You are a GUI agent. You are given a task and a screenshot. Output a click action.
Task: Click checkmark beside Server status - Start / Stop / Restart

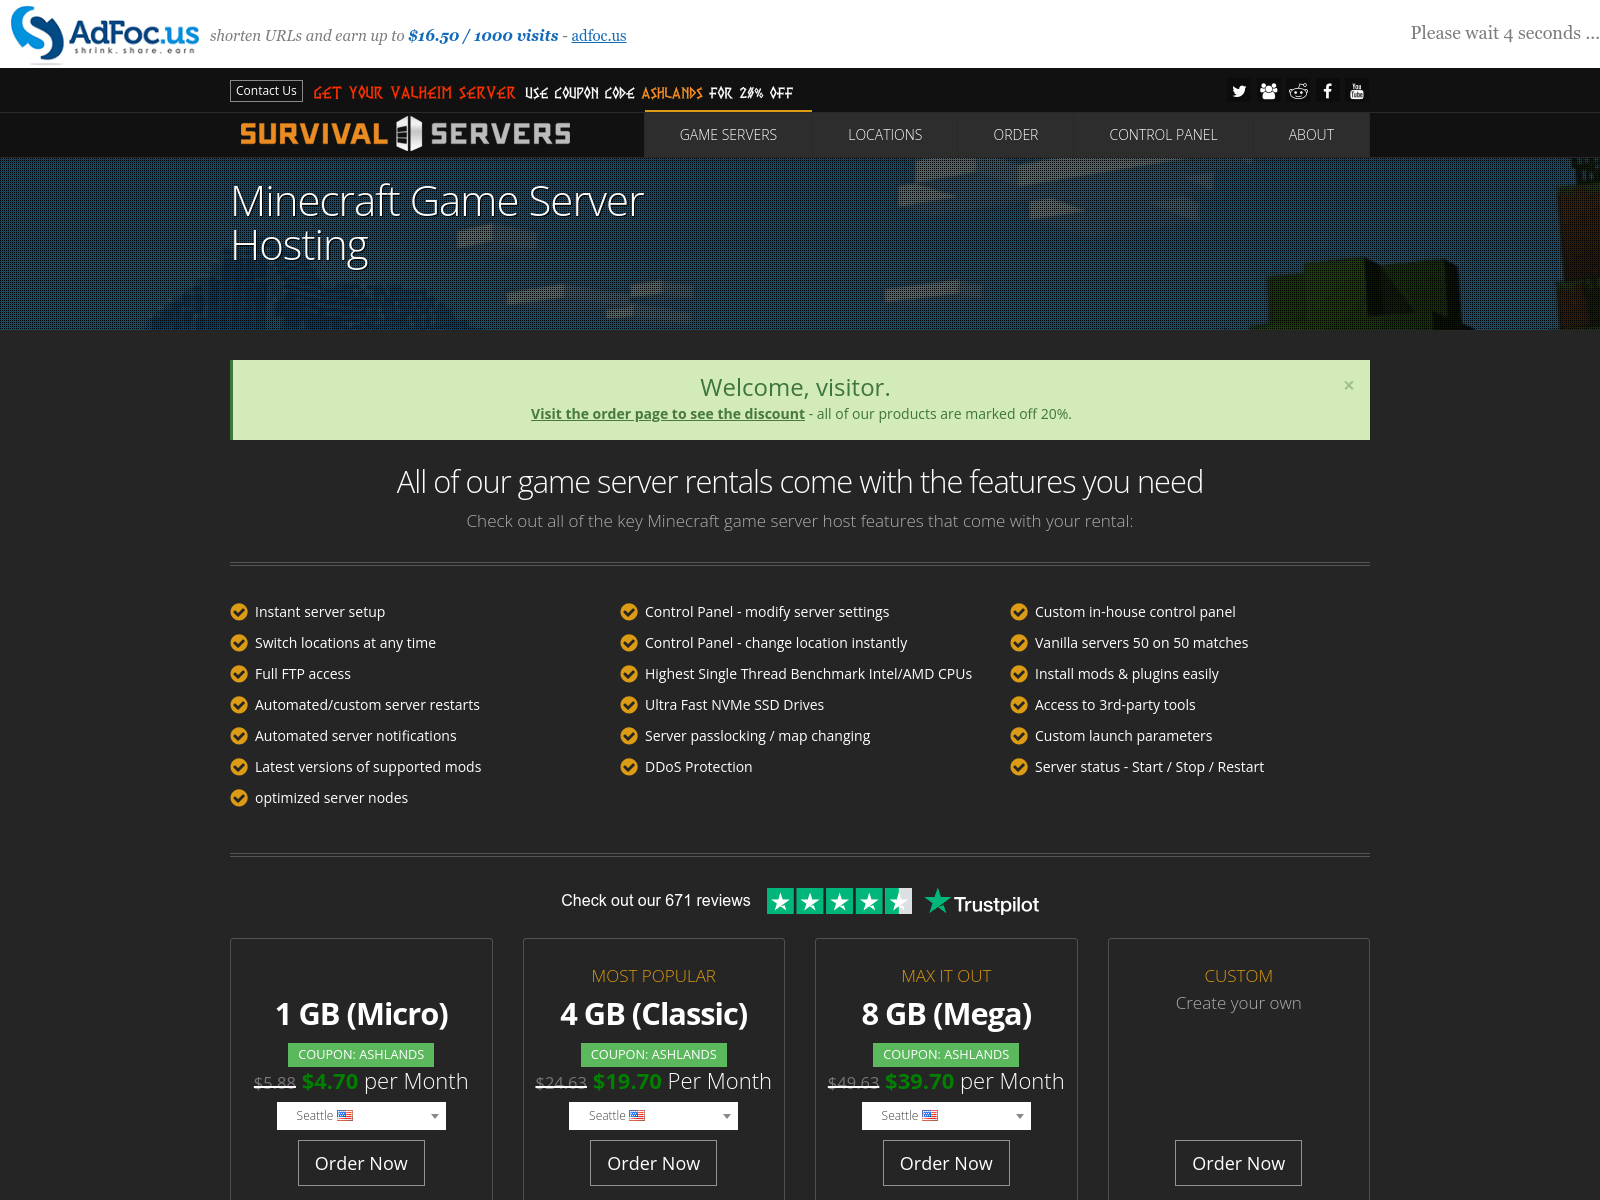pyautogui.click(x=1019, y=767)
